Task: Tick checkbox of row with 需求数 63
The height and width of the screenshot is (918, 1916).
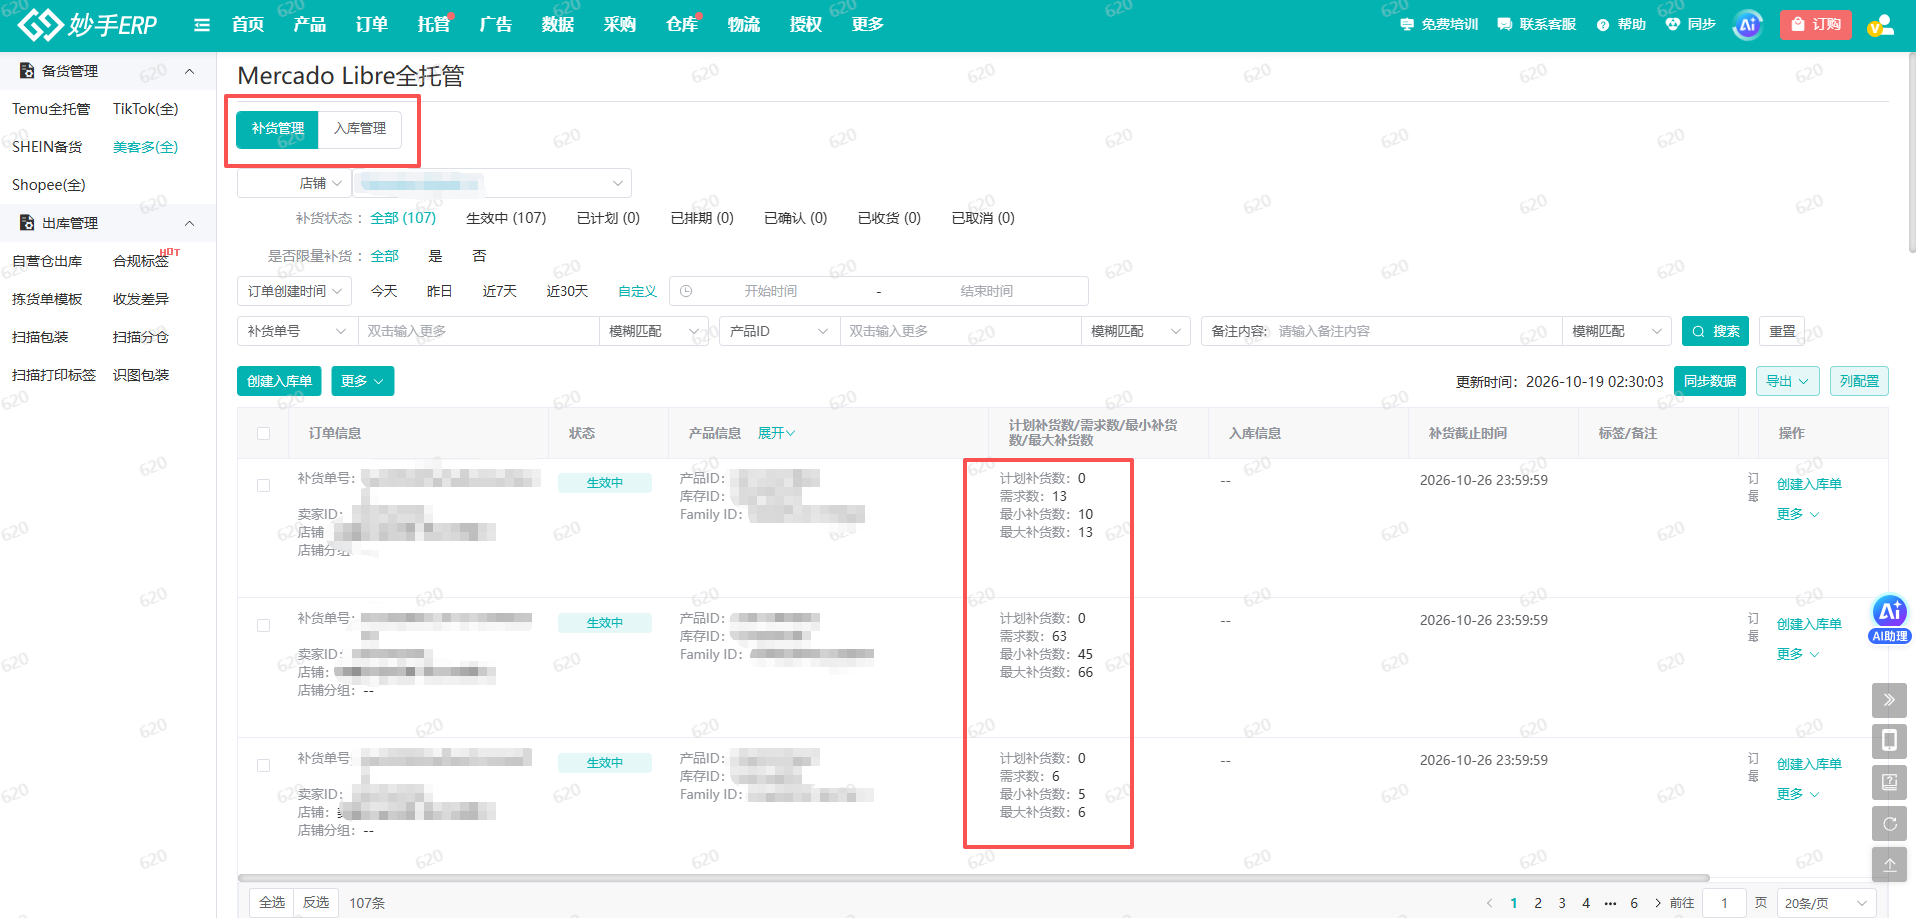Action: pyautogui.click(x=263, y=625)
